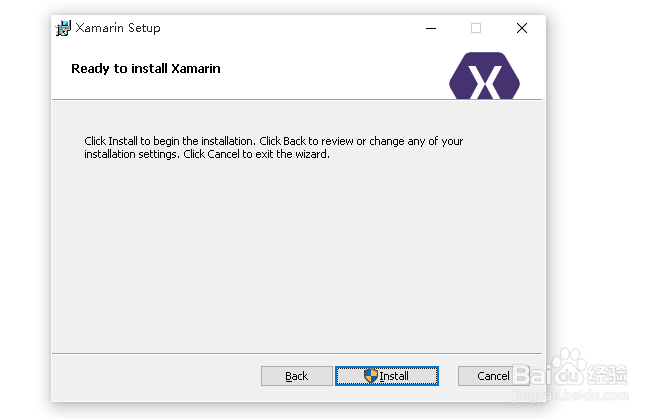Click the separator line above the footer buttons
This screenshot has width=668, height=419.
(298, 353)
